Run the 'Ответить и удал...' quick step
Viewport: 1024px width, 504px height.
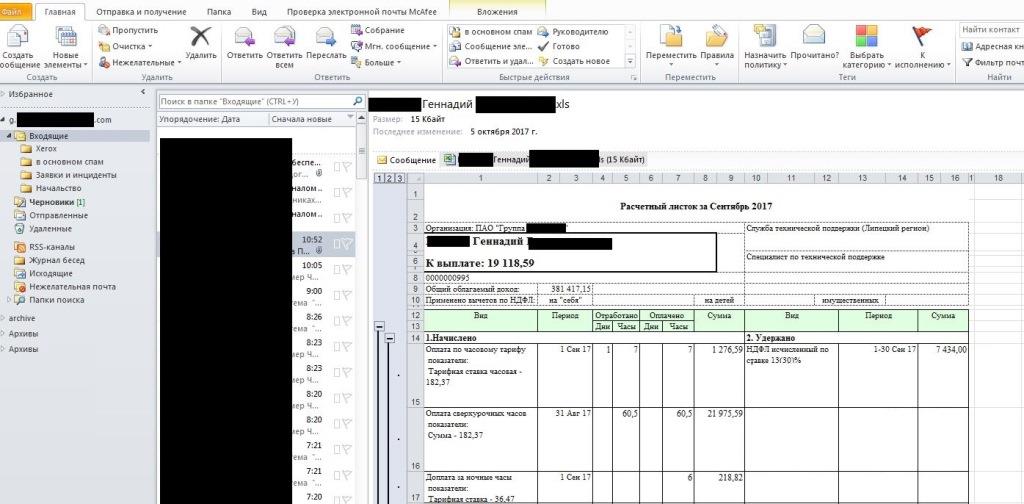(x=490, y=61)
